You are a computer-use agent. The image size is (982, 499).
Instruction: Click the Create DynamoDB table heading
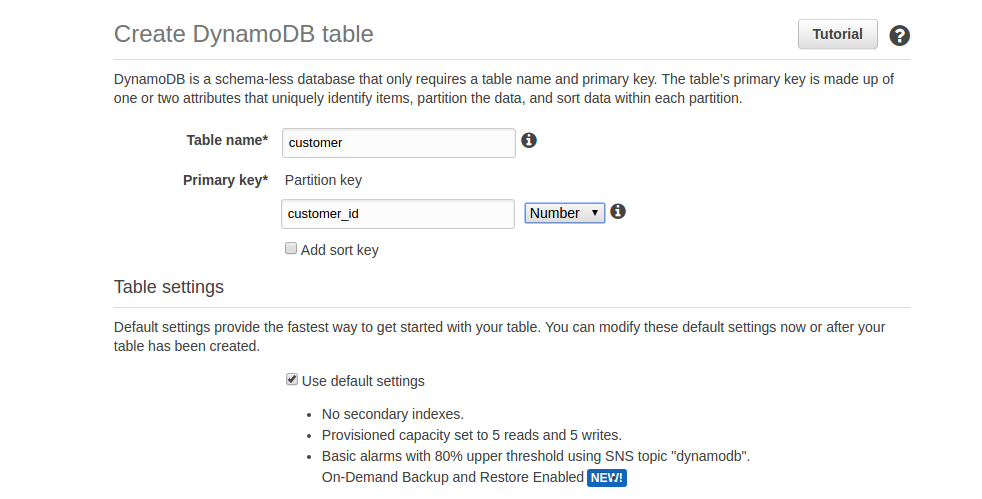244,34
